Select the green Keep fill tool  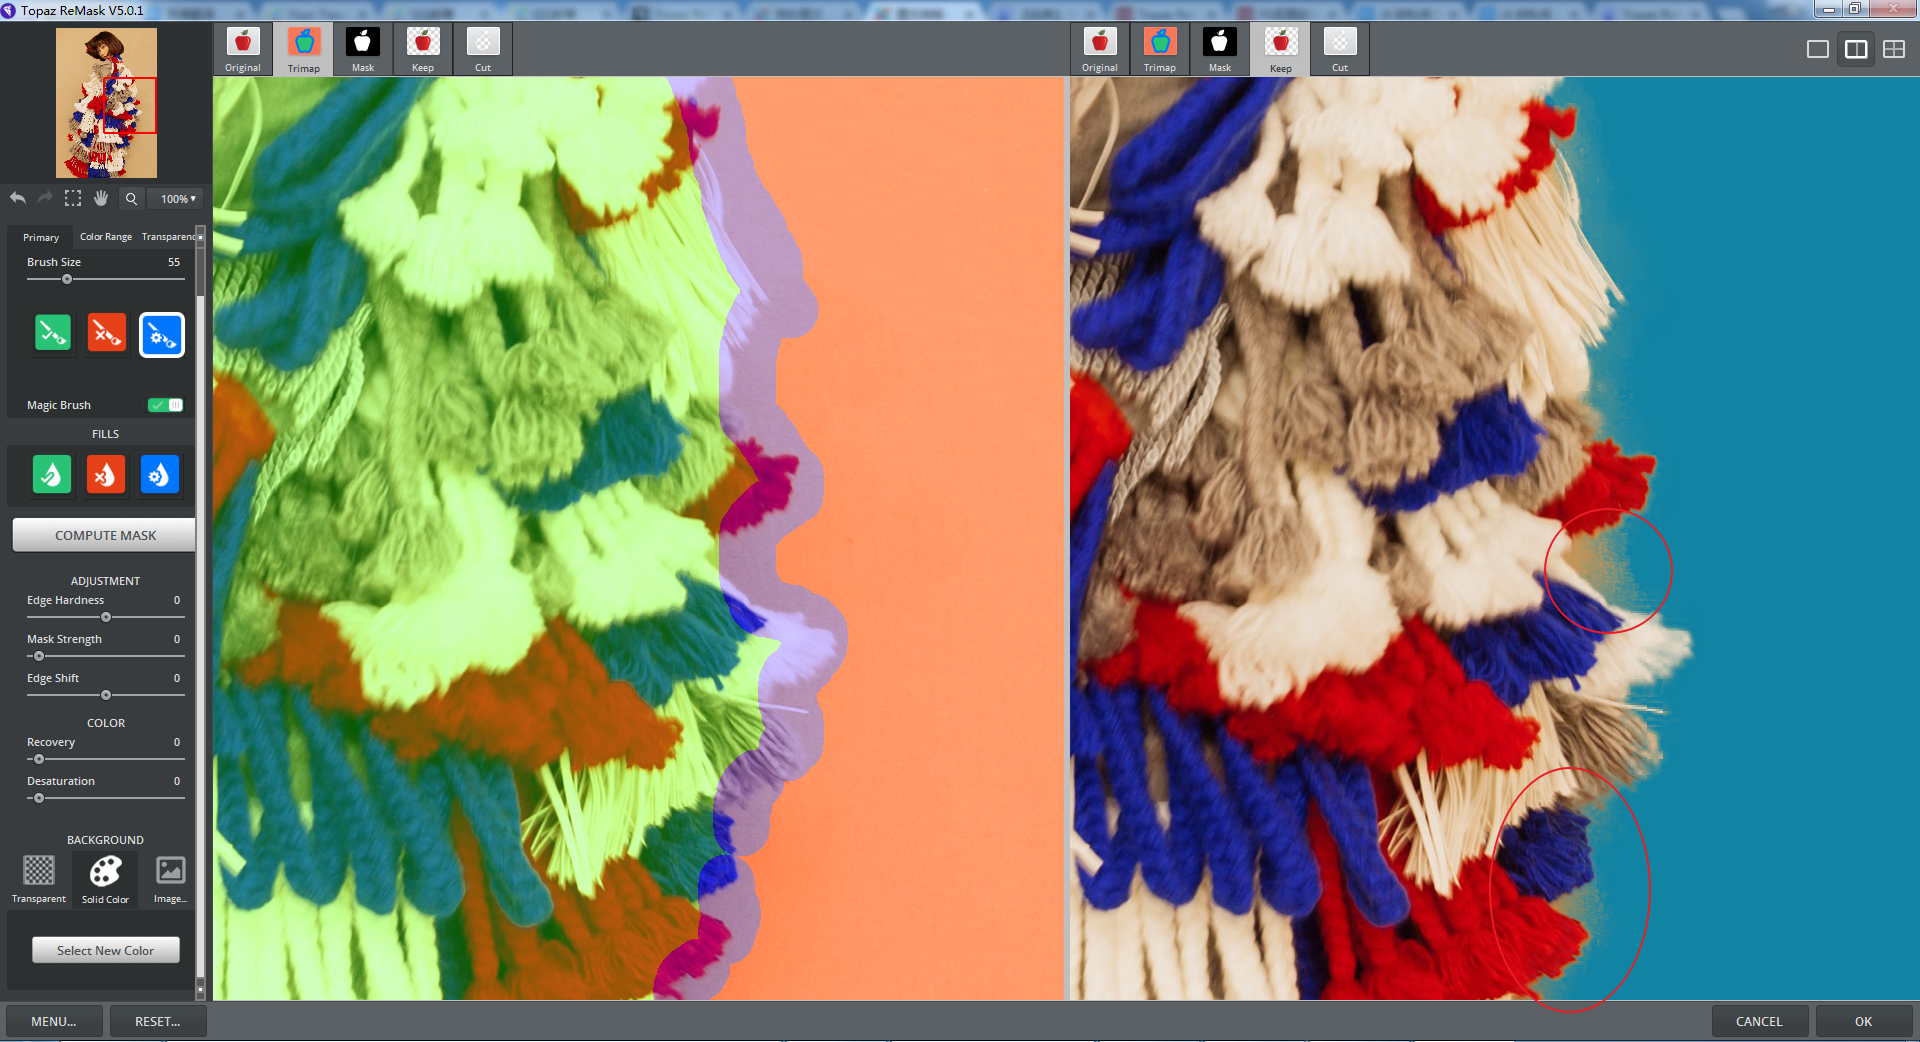pos(52,474)
